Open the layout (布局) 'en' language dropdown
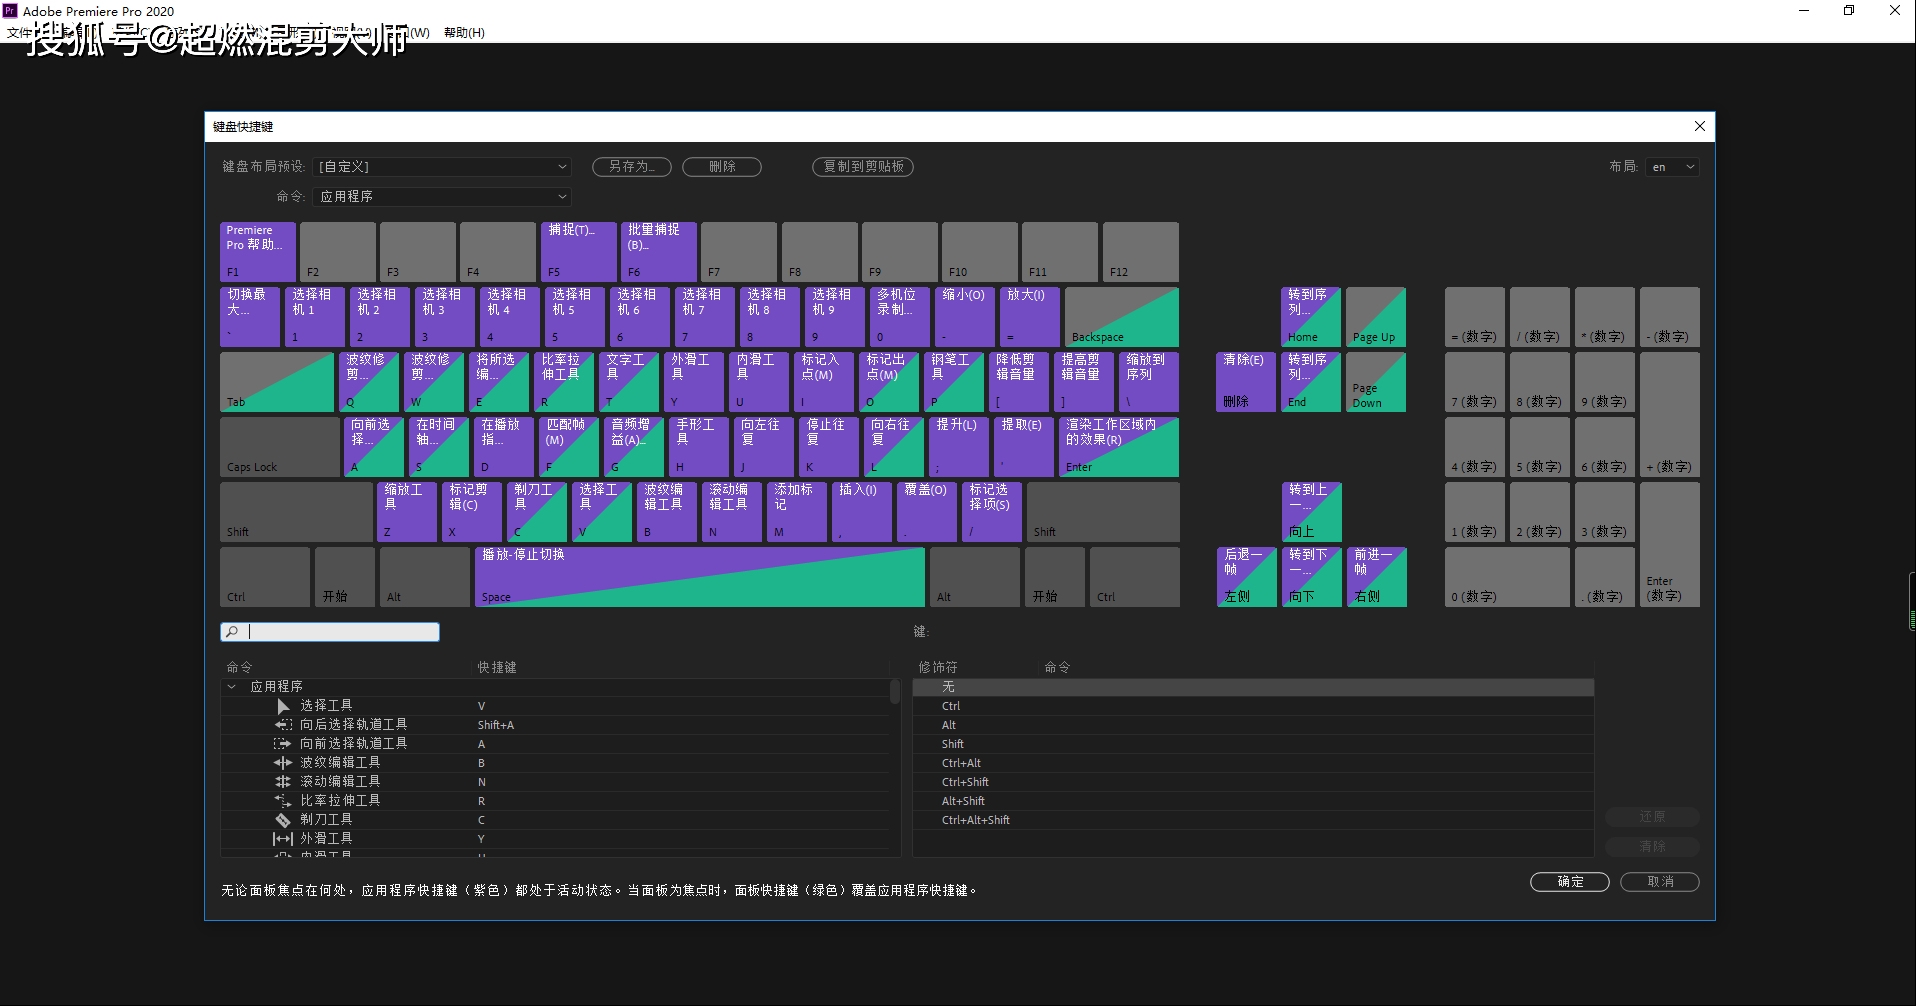The image size is (1916, 1006). 1673,167
